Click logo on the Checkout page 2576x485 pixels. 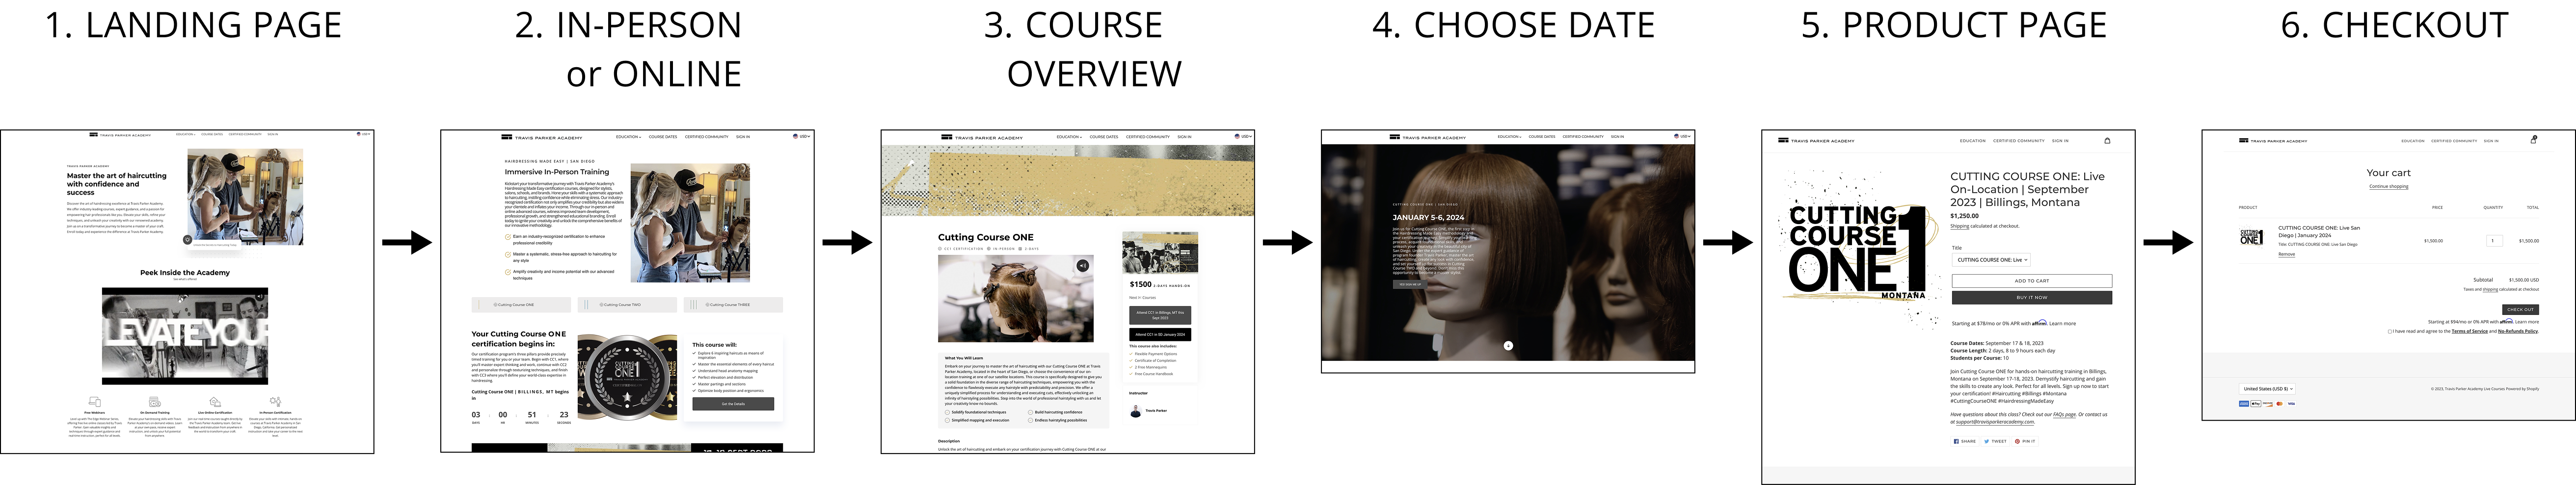click(x=2274, y=141)
